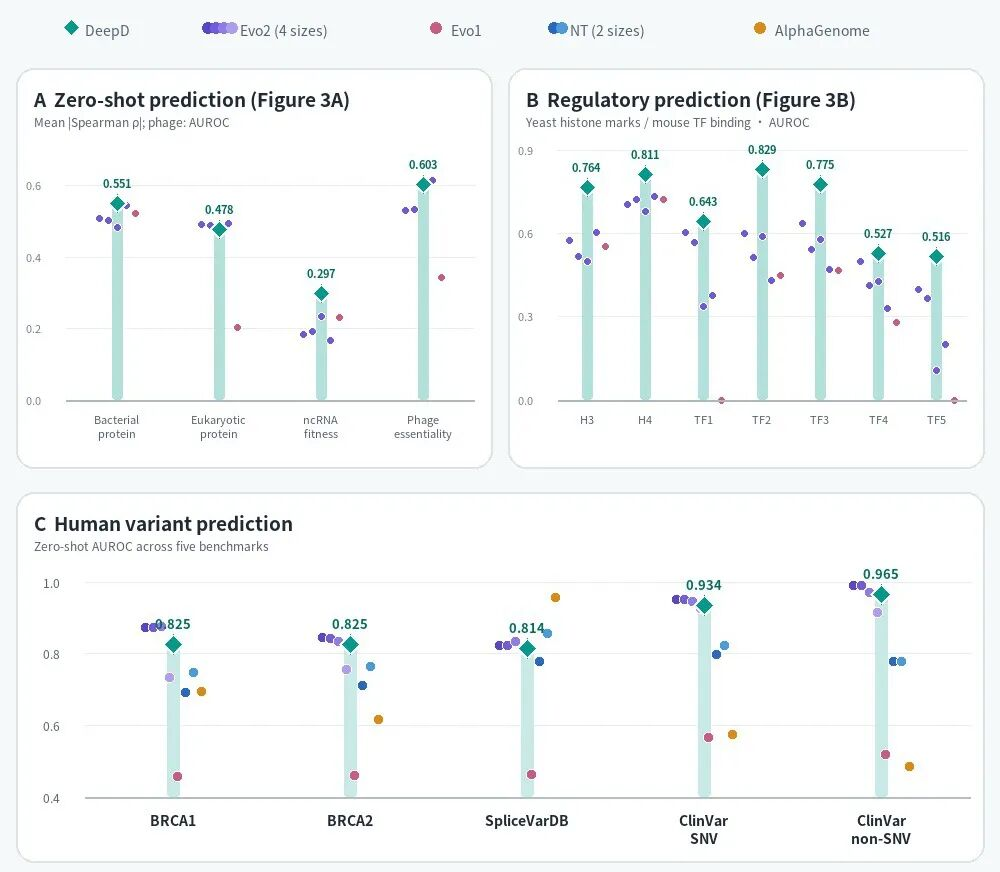Select the H4 DeepD diamond marker (0.811)
1000x872 pixels.
point(645,175)
